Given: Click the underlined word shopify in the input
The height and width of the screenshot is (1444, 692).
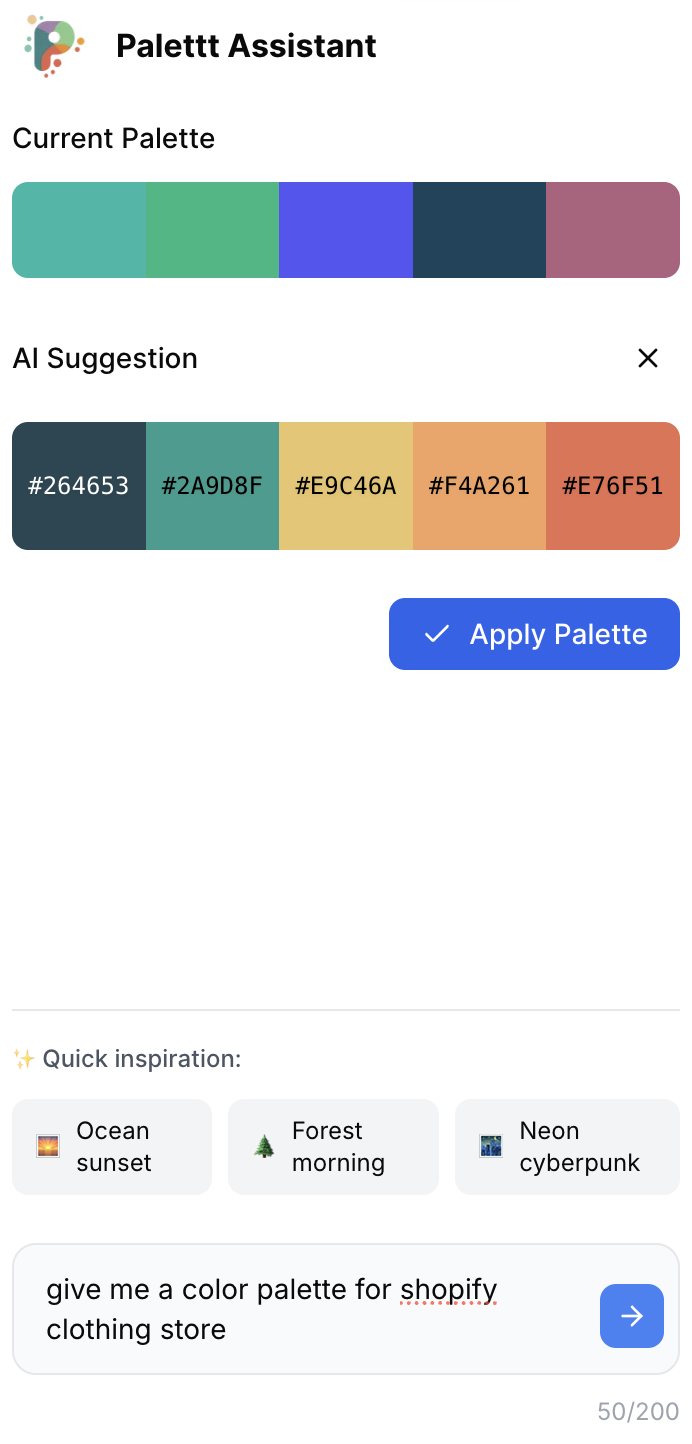Looking at the screenshot, I should [x=448, y=1290].
